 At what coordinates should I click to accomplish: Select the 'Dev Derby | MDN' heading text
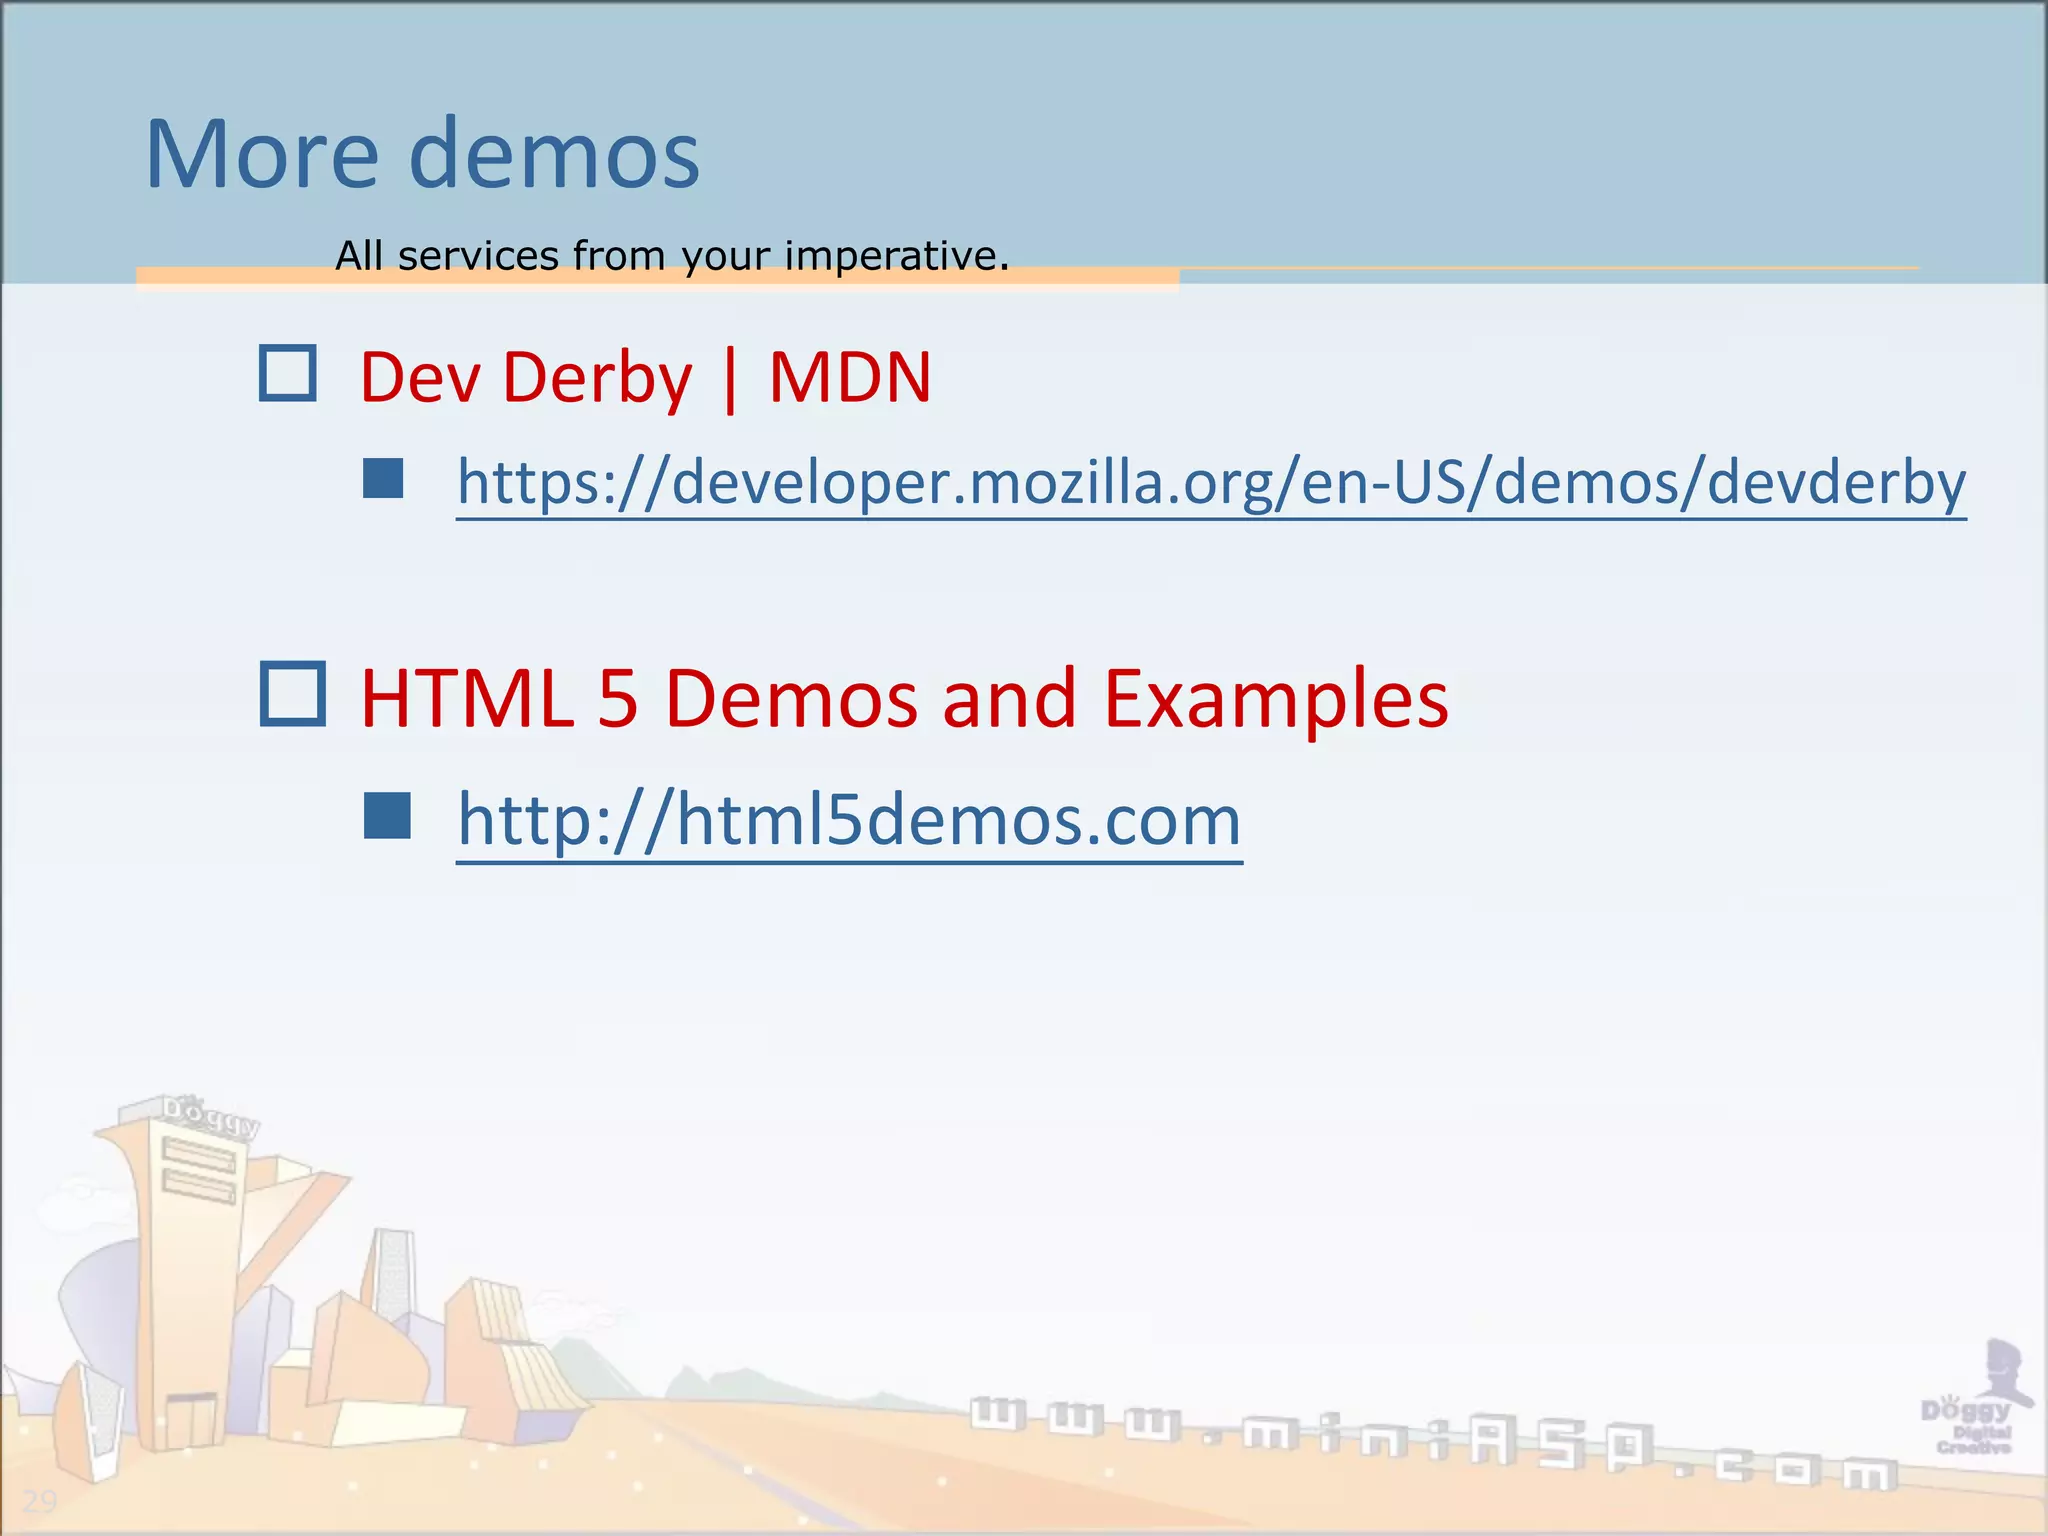coord(645,378)
